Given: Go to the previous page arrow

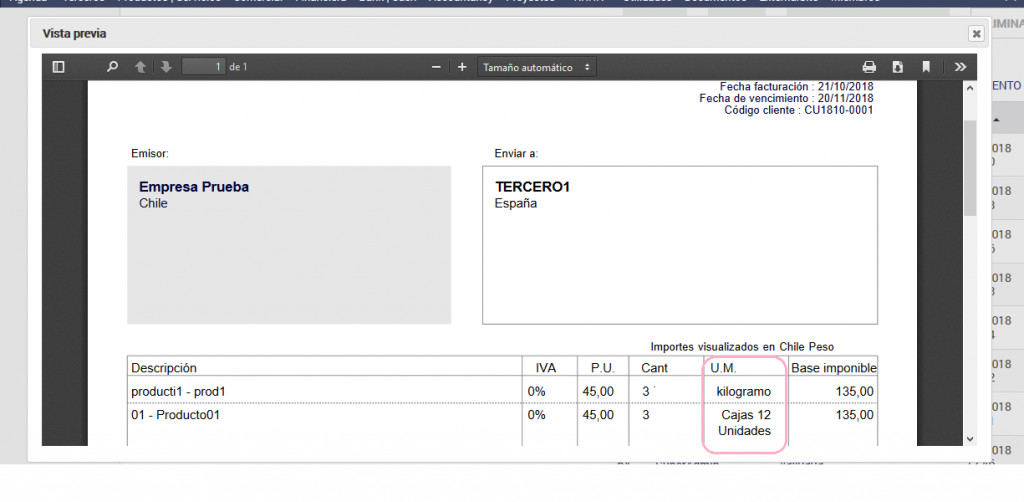Looking at the screenshot, I should tap(140, 67).
